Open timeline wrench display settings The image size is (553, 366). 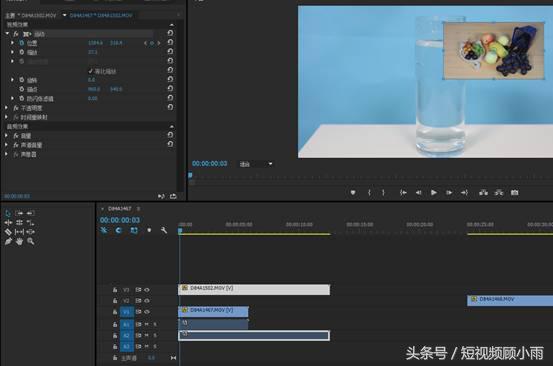click(x=164, y=230)
